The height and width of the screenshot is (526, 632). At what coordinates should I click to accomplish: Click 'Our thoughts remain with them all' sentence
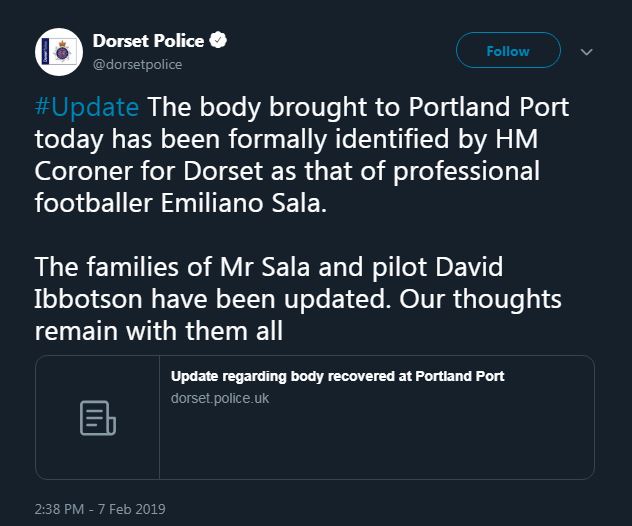[298, 315]
